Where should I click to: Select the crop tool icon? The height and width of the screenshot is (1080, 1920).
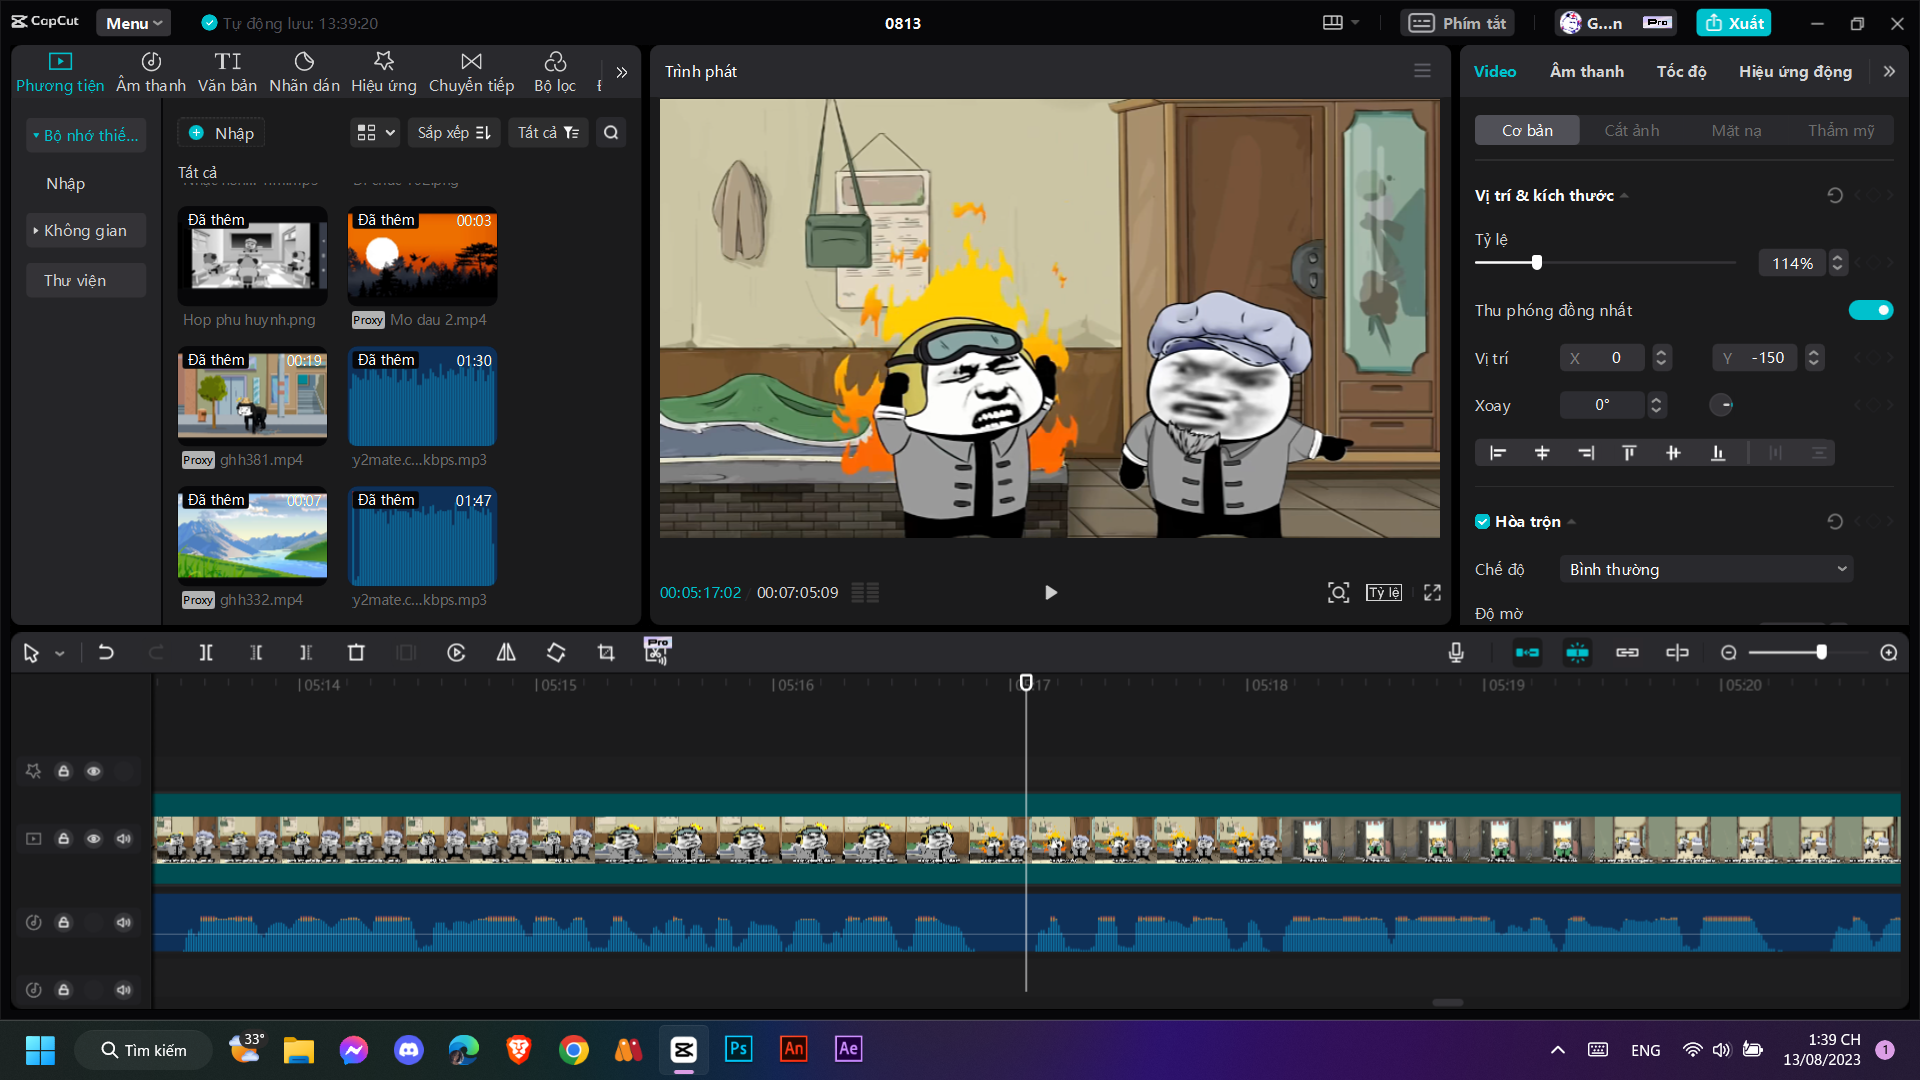(606, 653)
